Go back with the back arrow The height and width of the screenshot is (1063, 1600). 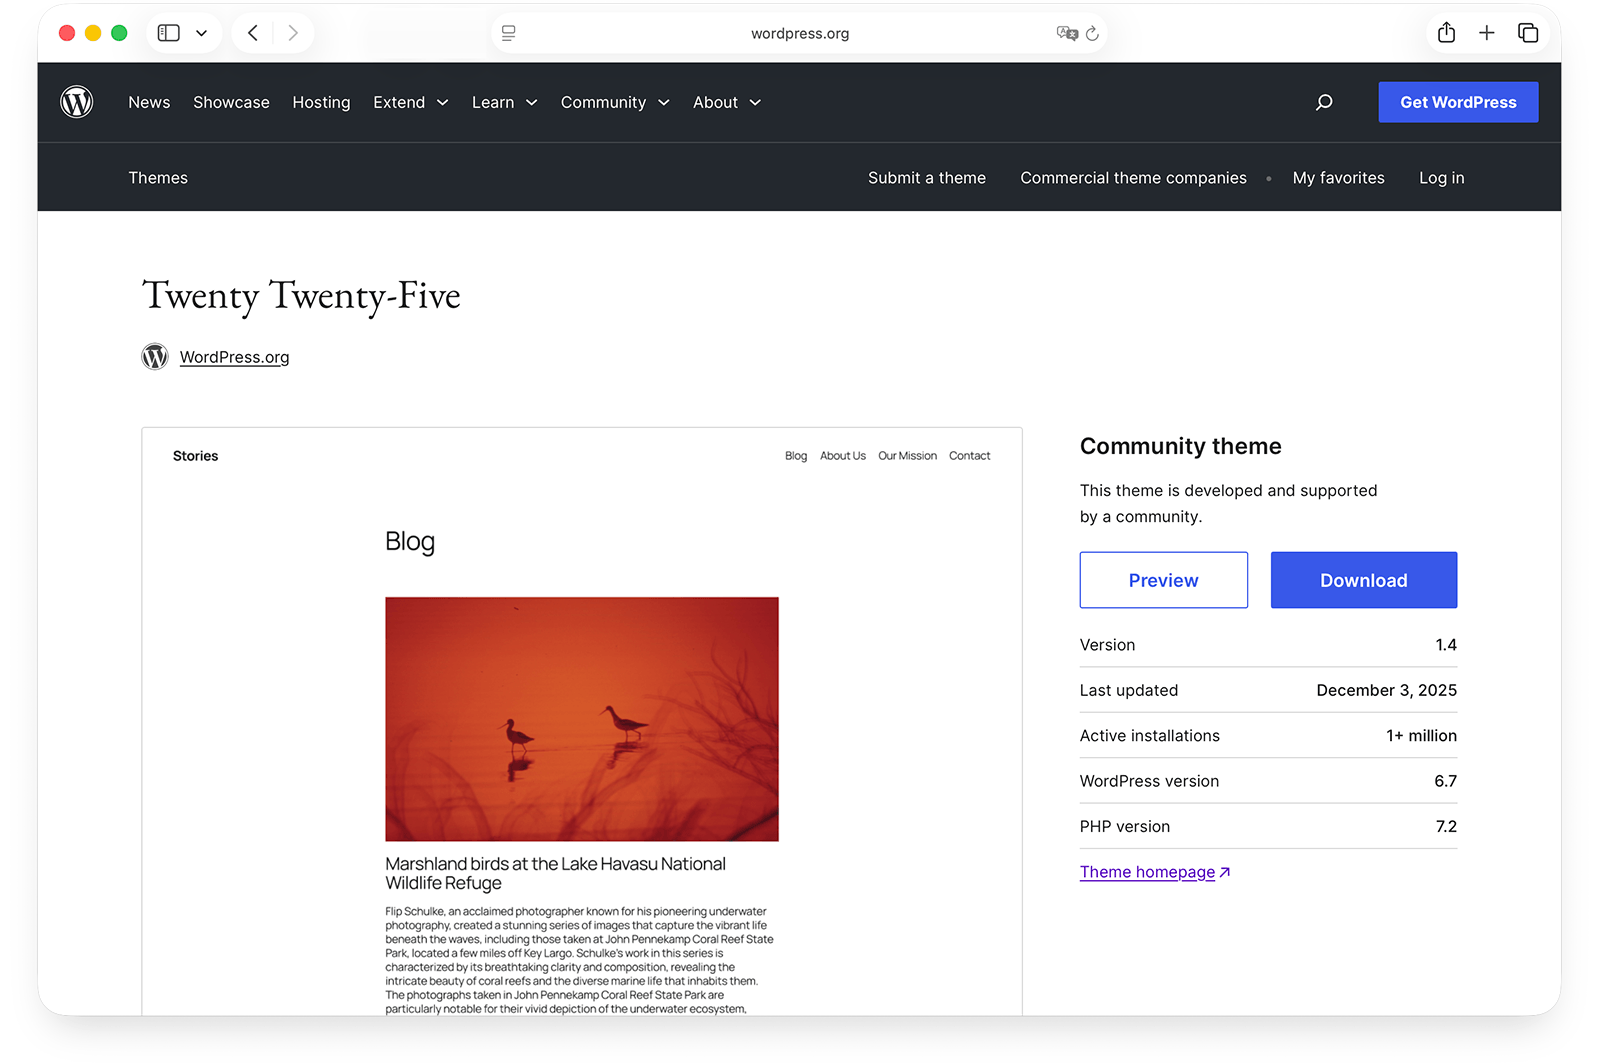(253, 33)
